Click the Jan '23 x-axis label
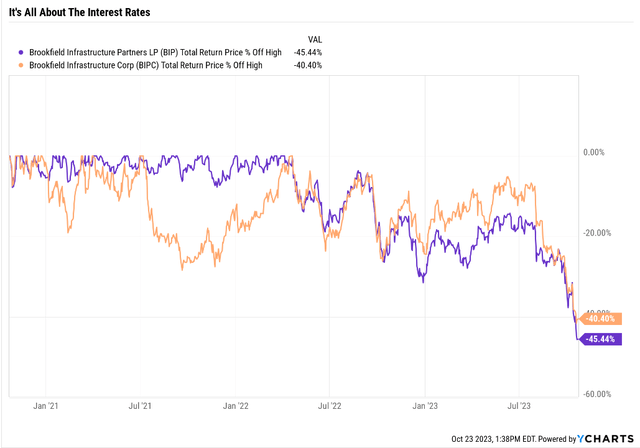The height and width of the screenshot is (448, 640). (424, 406)
